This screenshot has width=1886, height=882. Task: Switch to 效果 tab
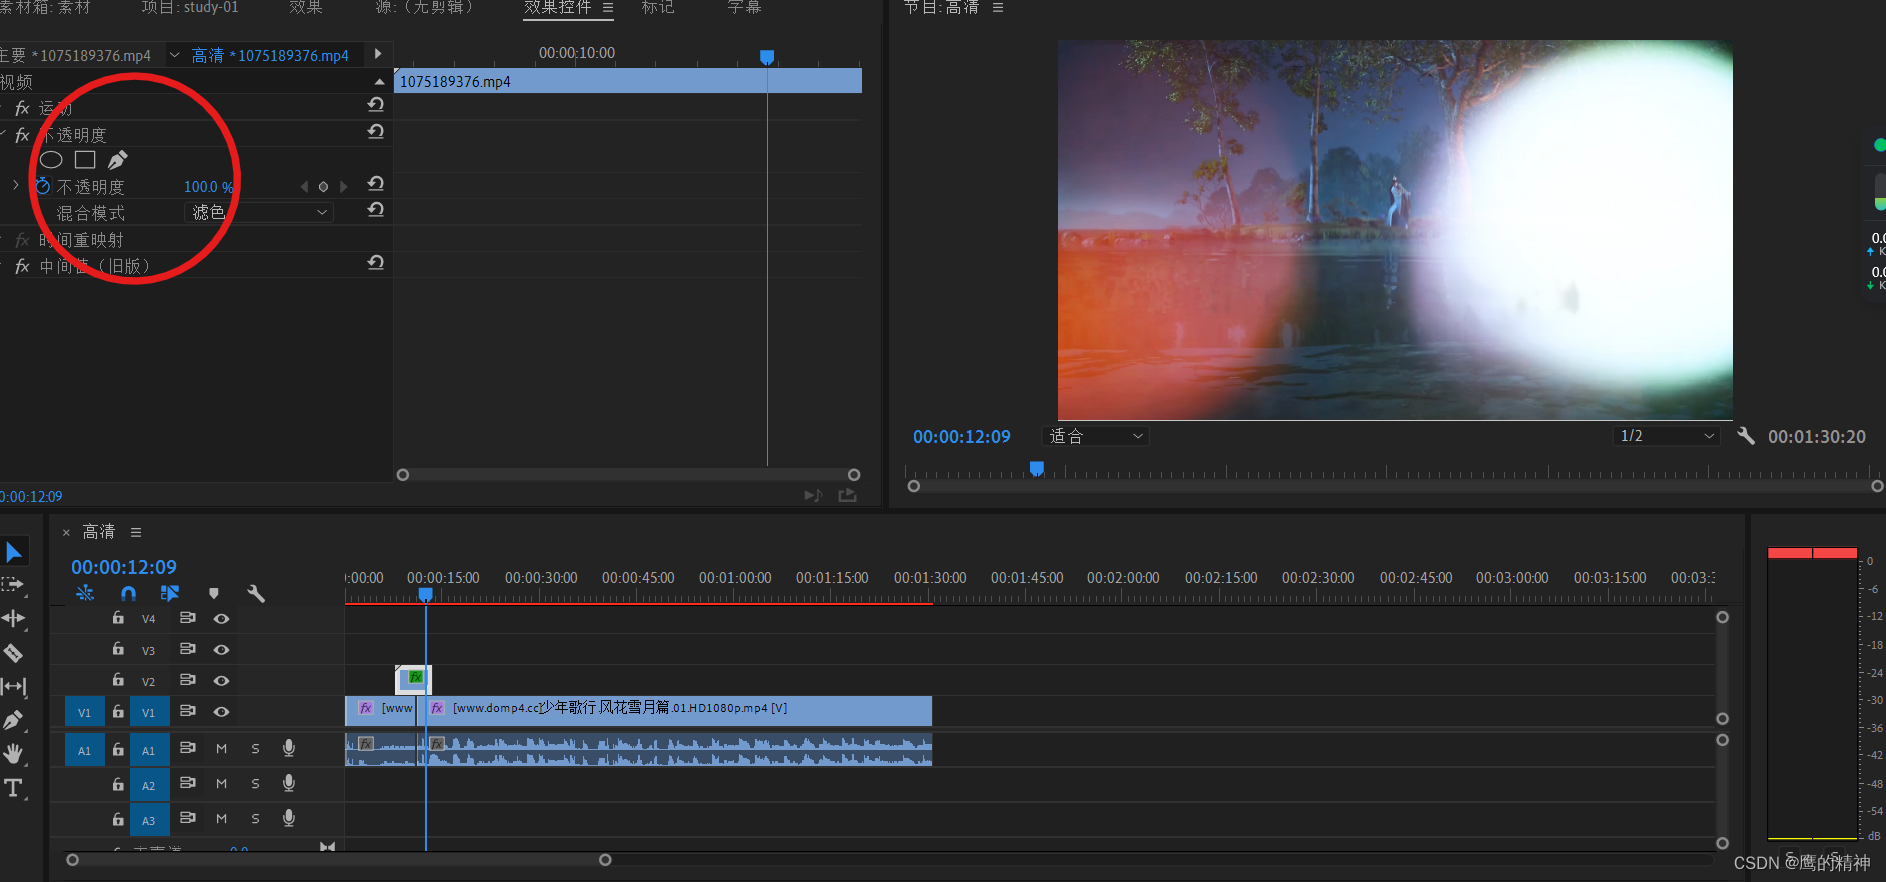(x=306, y=7)
